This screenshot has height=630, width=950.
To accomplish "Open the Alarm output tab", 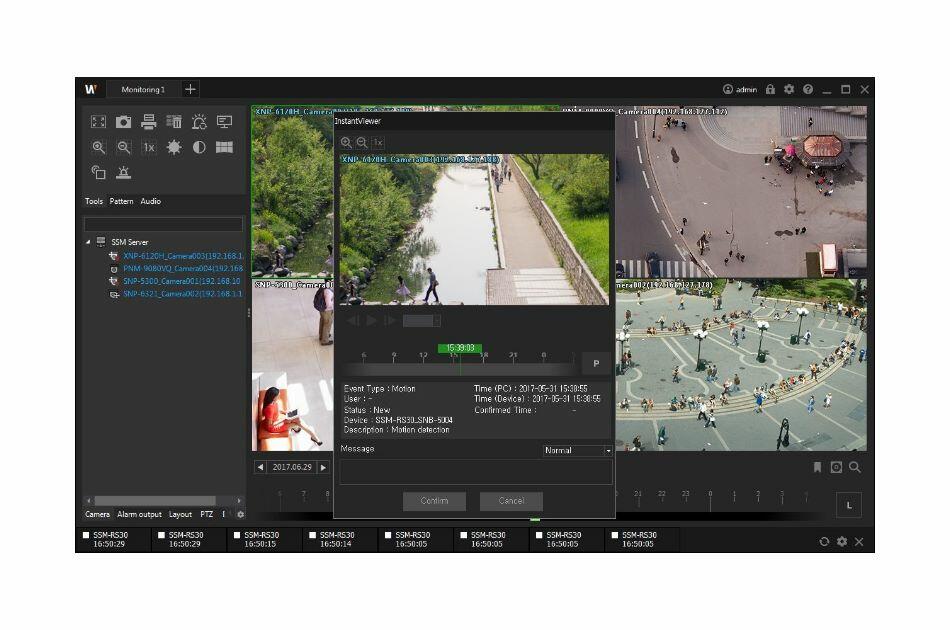I will tap(139, 514).
